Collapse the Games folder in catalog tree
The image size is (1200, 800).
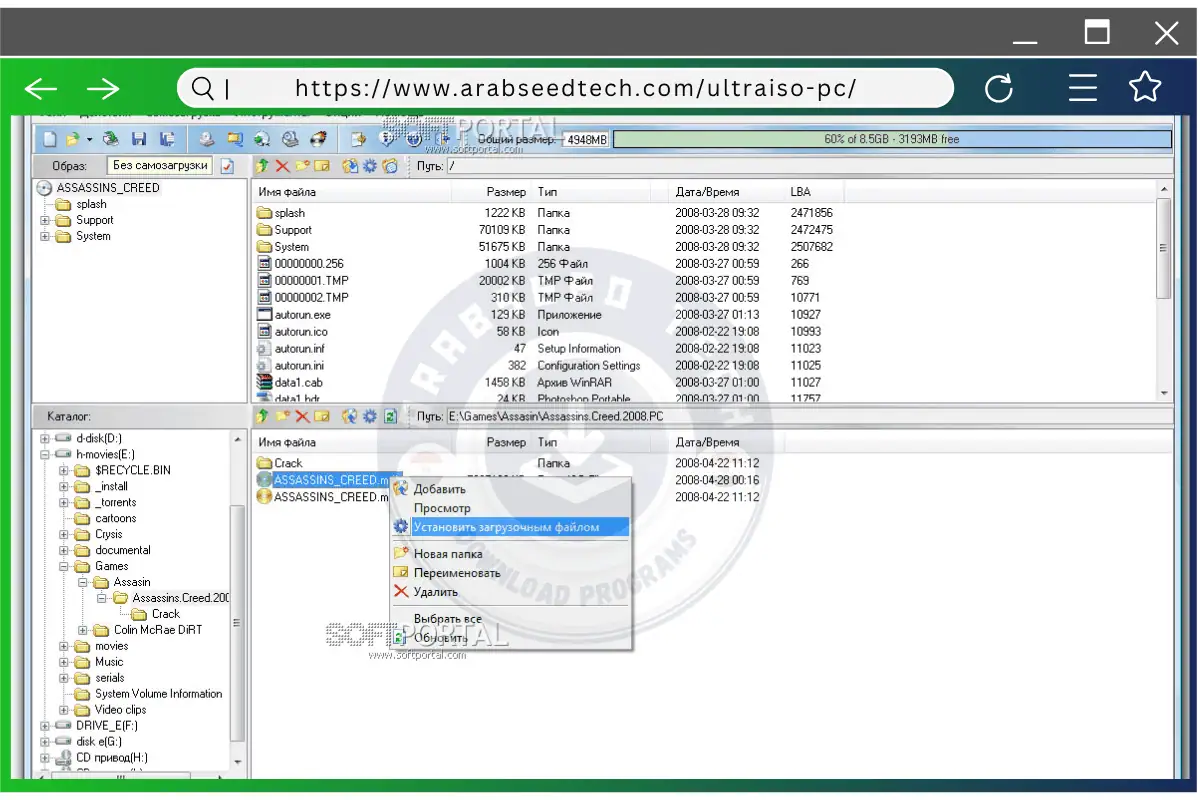coord(65,566)
